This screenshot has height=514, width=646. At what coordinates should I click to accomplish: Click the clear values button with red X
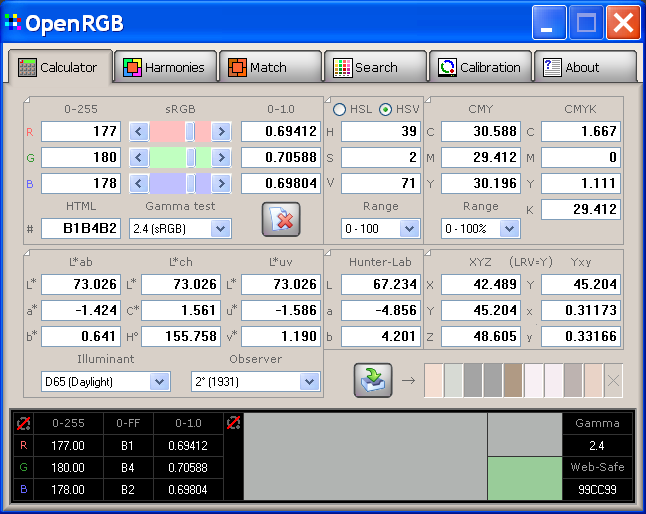tap(281, 219)
